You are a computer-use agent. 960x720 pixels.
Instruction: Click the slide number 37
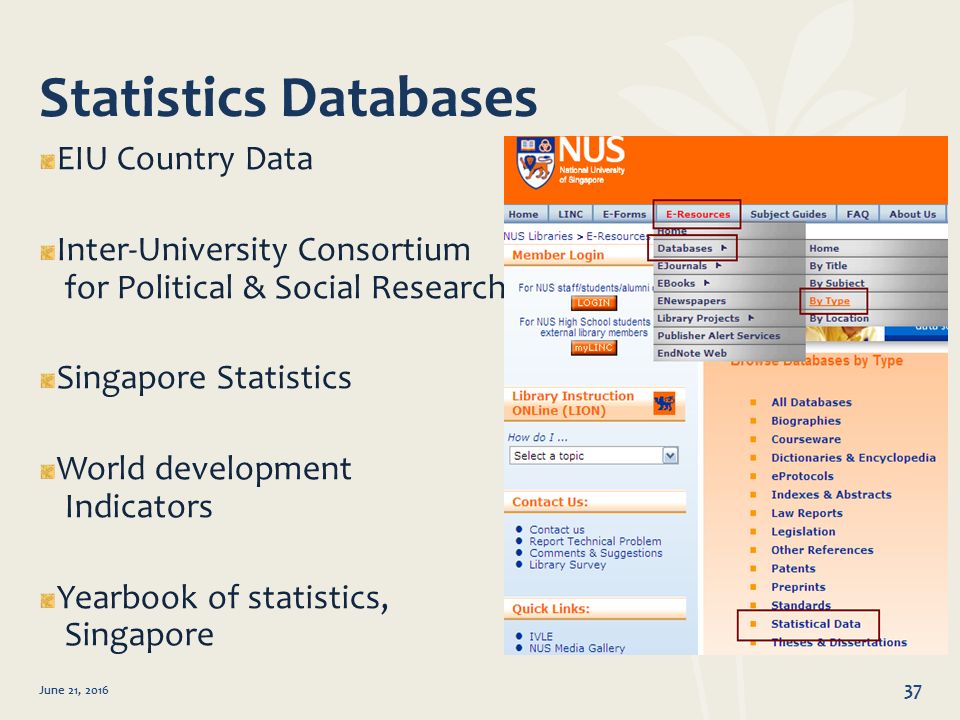[x=912, y=692]
